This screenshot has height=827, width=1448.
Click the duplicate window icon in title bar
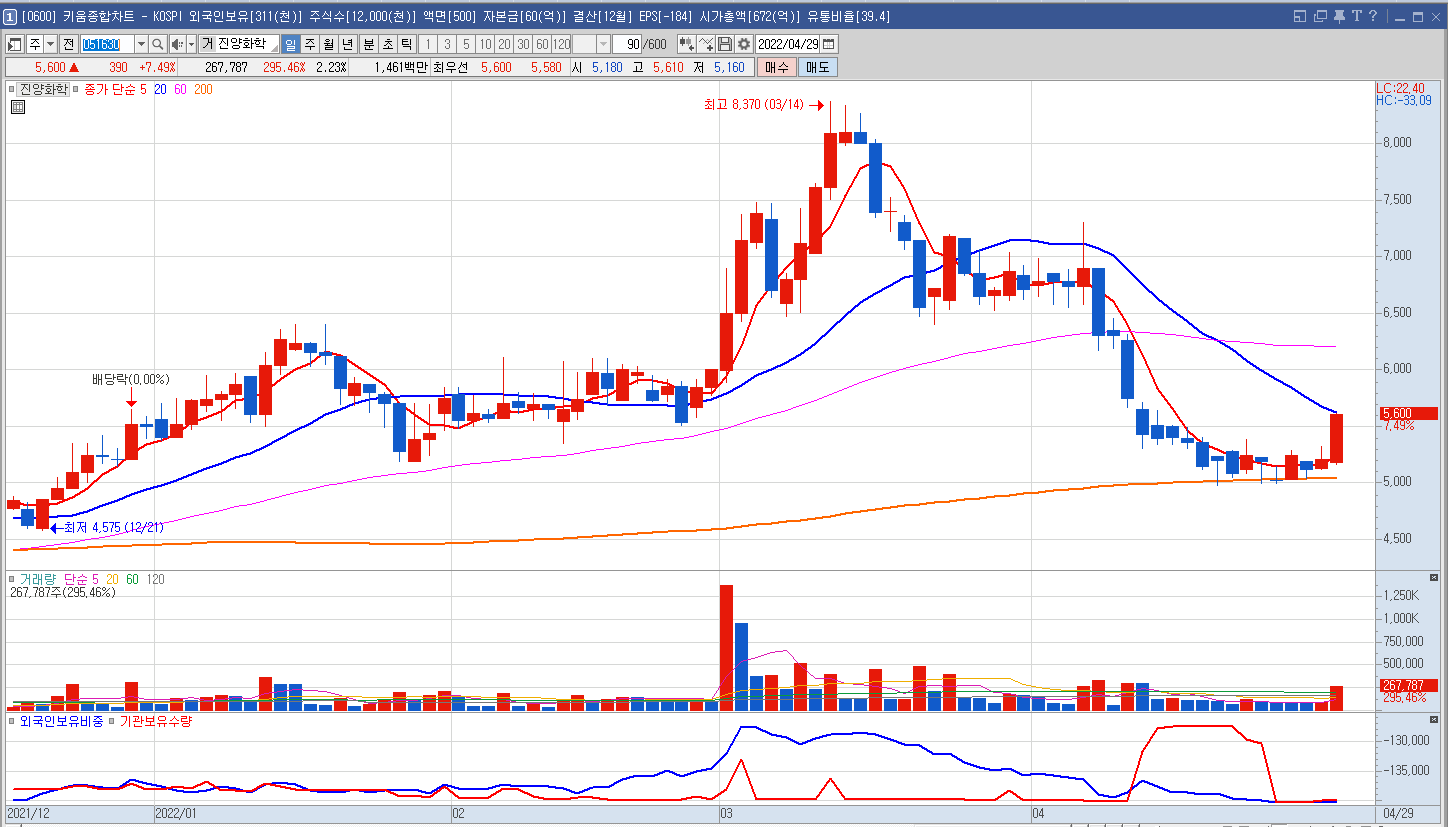(x=1321, y=16)
